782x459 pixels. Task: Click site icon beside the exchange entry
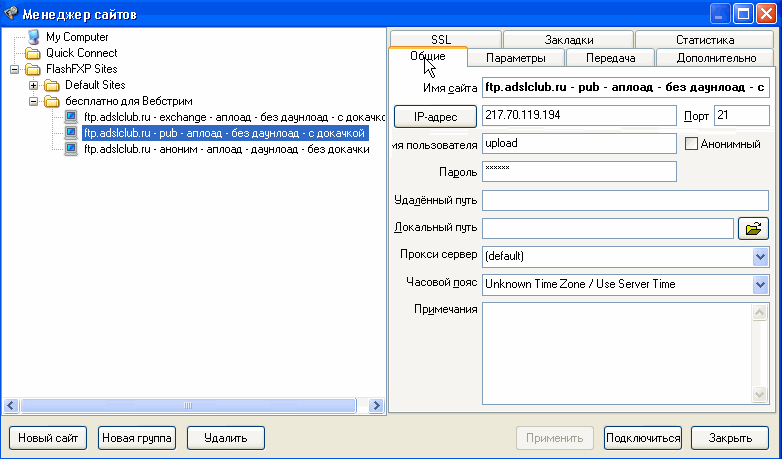pos(71,117)
